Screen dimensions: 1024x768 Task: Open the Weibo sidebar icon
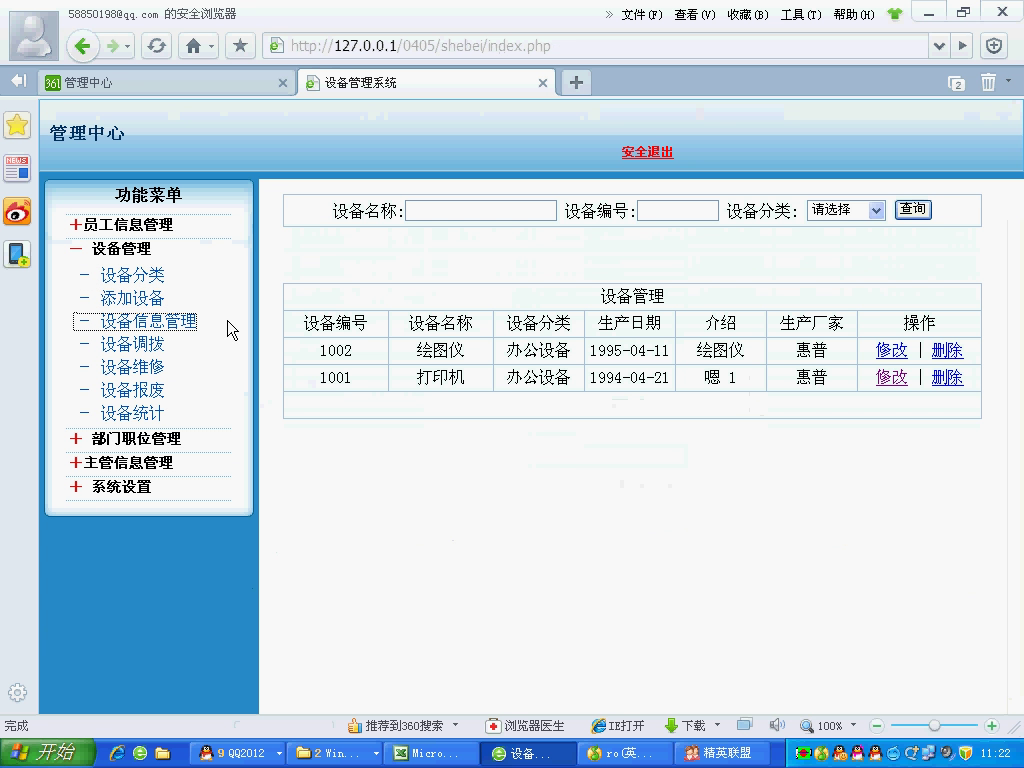[18, 212]
